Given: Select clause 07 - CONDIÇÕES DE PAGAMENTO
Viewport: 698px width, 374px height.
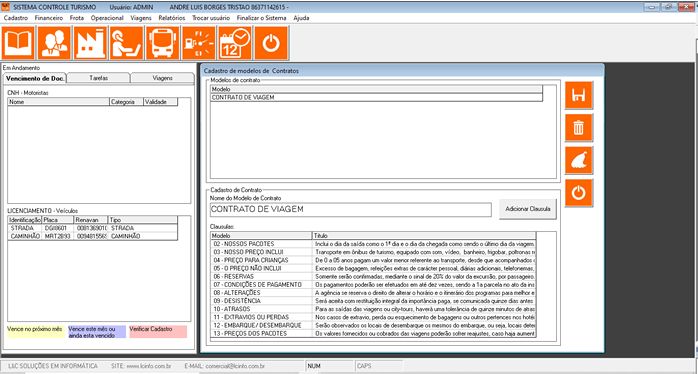Looking at the screenshot, I should (373, 285).
